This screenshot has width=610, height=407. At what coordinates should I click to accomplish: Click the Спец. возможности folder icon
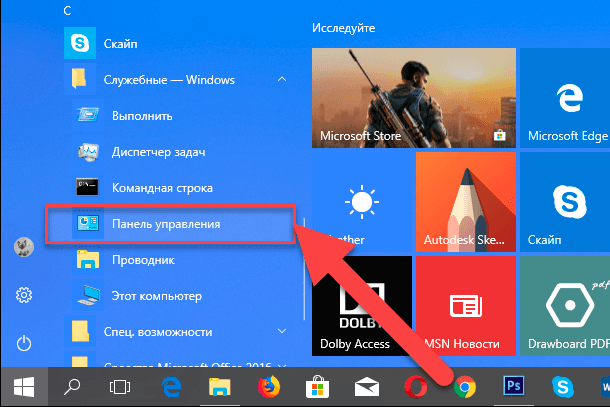point(80,332)
